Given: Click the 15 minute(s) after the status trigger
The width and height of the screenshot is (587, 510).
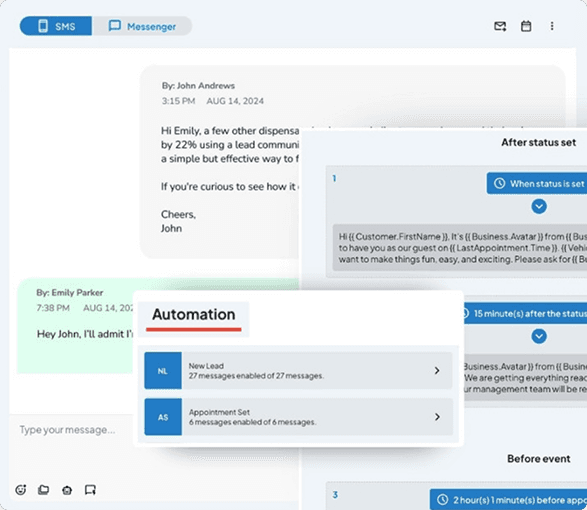Looking at the screenshot, I should (526, 313).
